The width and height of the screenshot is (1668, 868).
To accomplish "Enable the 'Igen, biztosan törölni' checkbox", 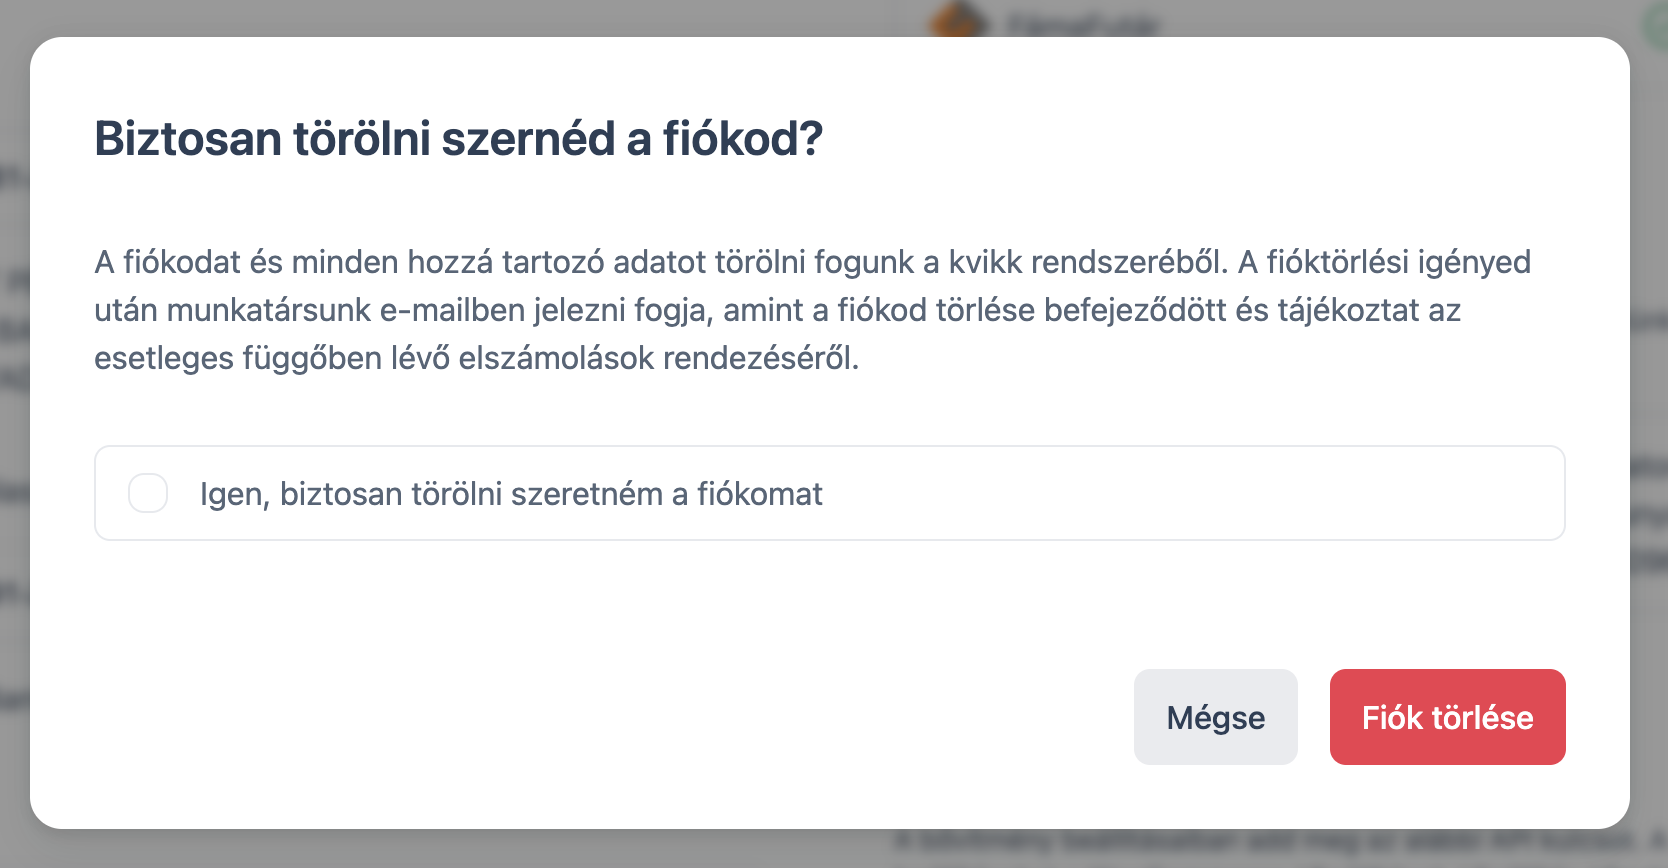I will tap(148, 493).
